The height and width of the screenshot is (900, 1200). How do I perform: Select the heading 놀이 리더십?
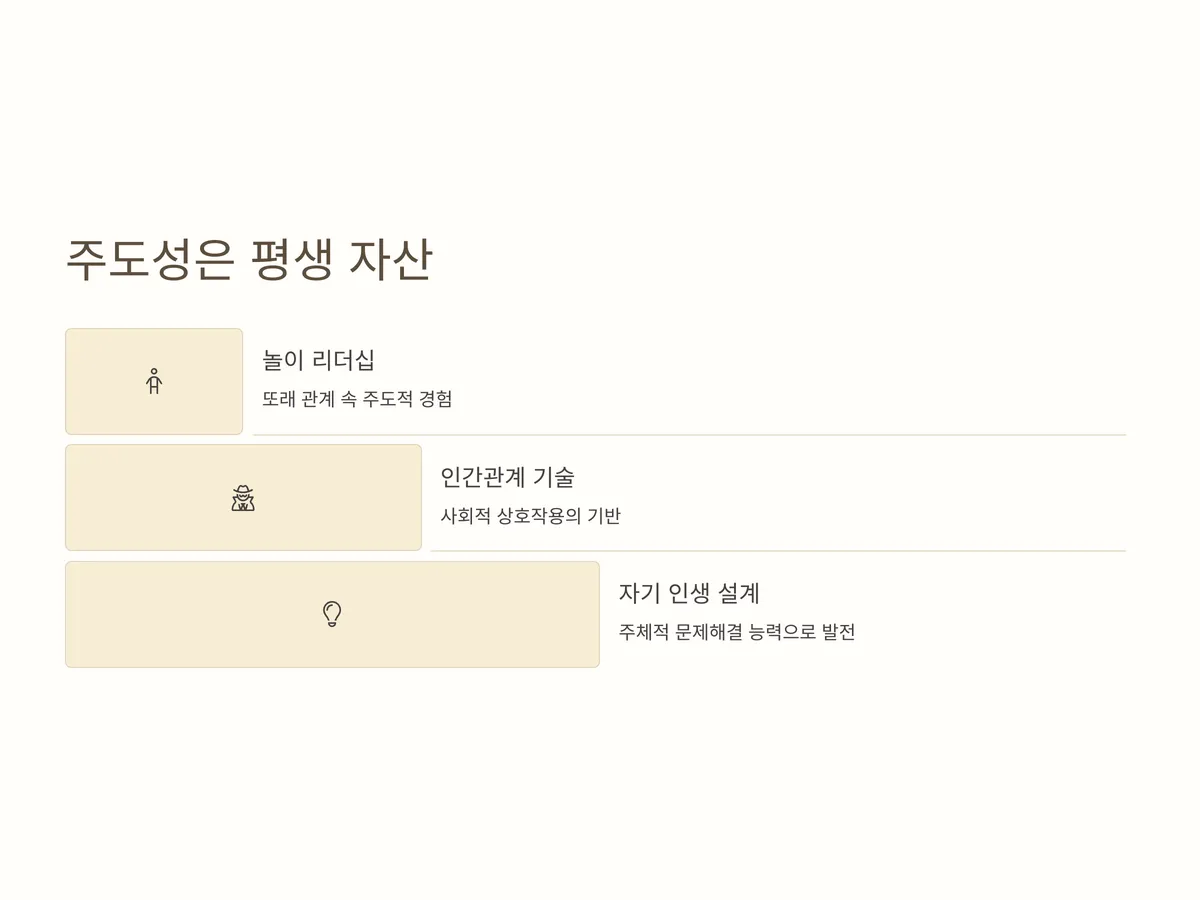pyautogui.click(x=319, y=360)
